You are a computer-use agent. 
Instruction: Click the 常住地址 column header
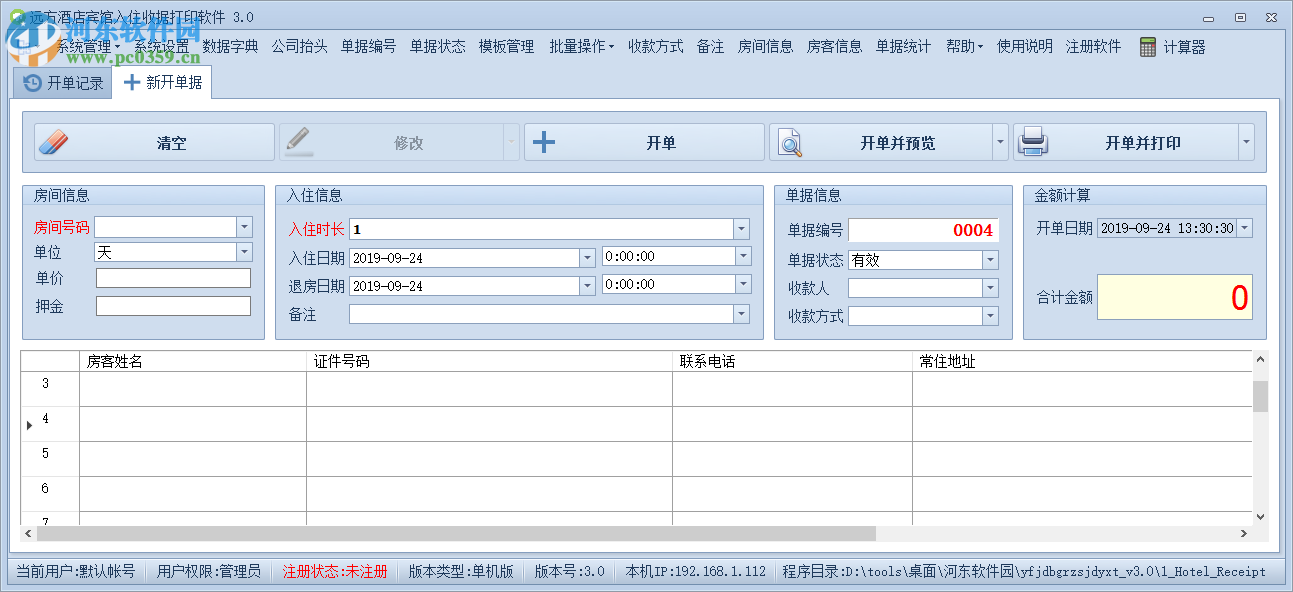click(1082, 361)
